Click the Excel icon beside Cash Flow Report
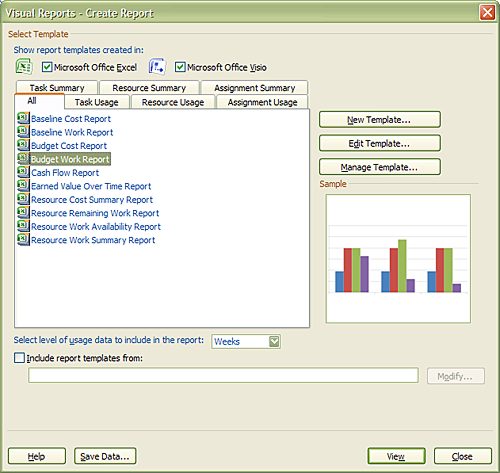 click(x=23, y=173)
